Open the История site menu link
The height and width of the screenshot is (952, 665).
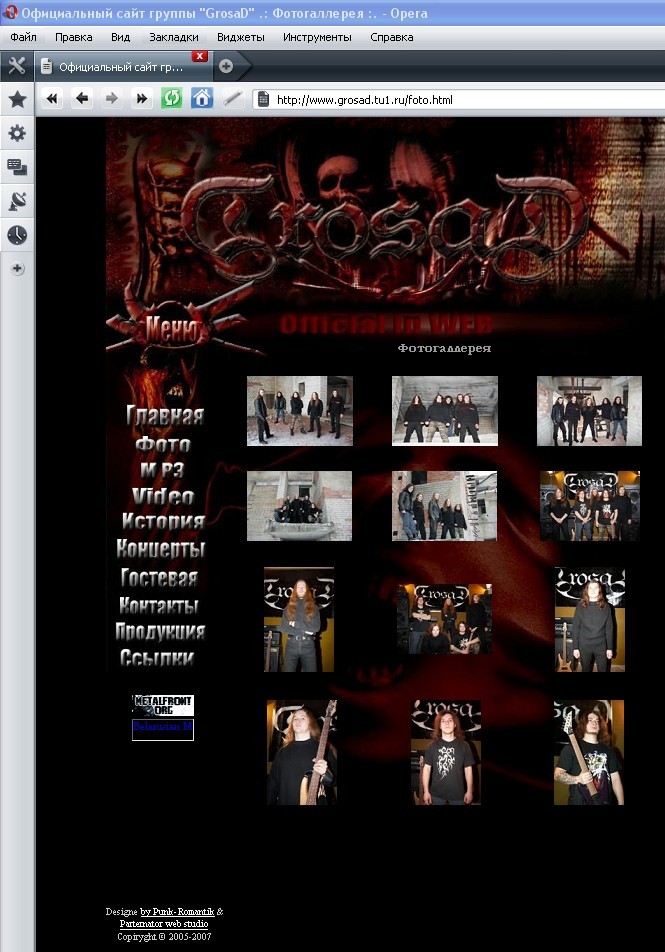(x=163, y=521)
